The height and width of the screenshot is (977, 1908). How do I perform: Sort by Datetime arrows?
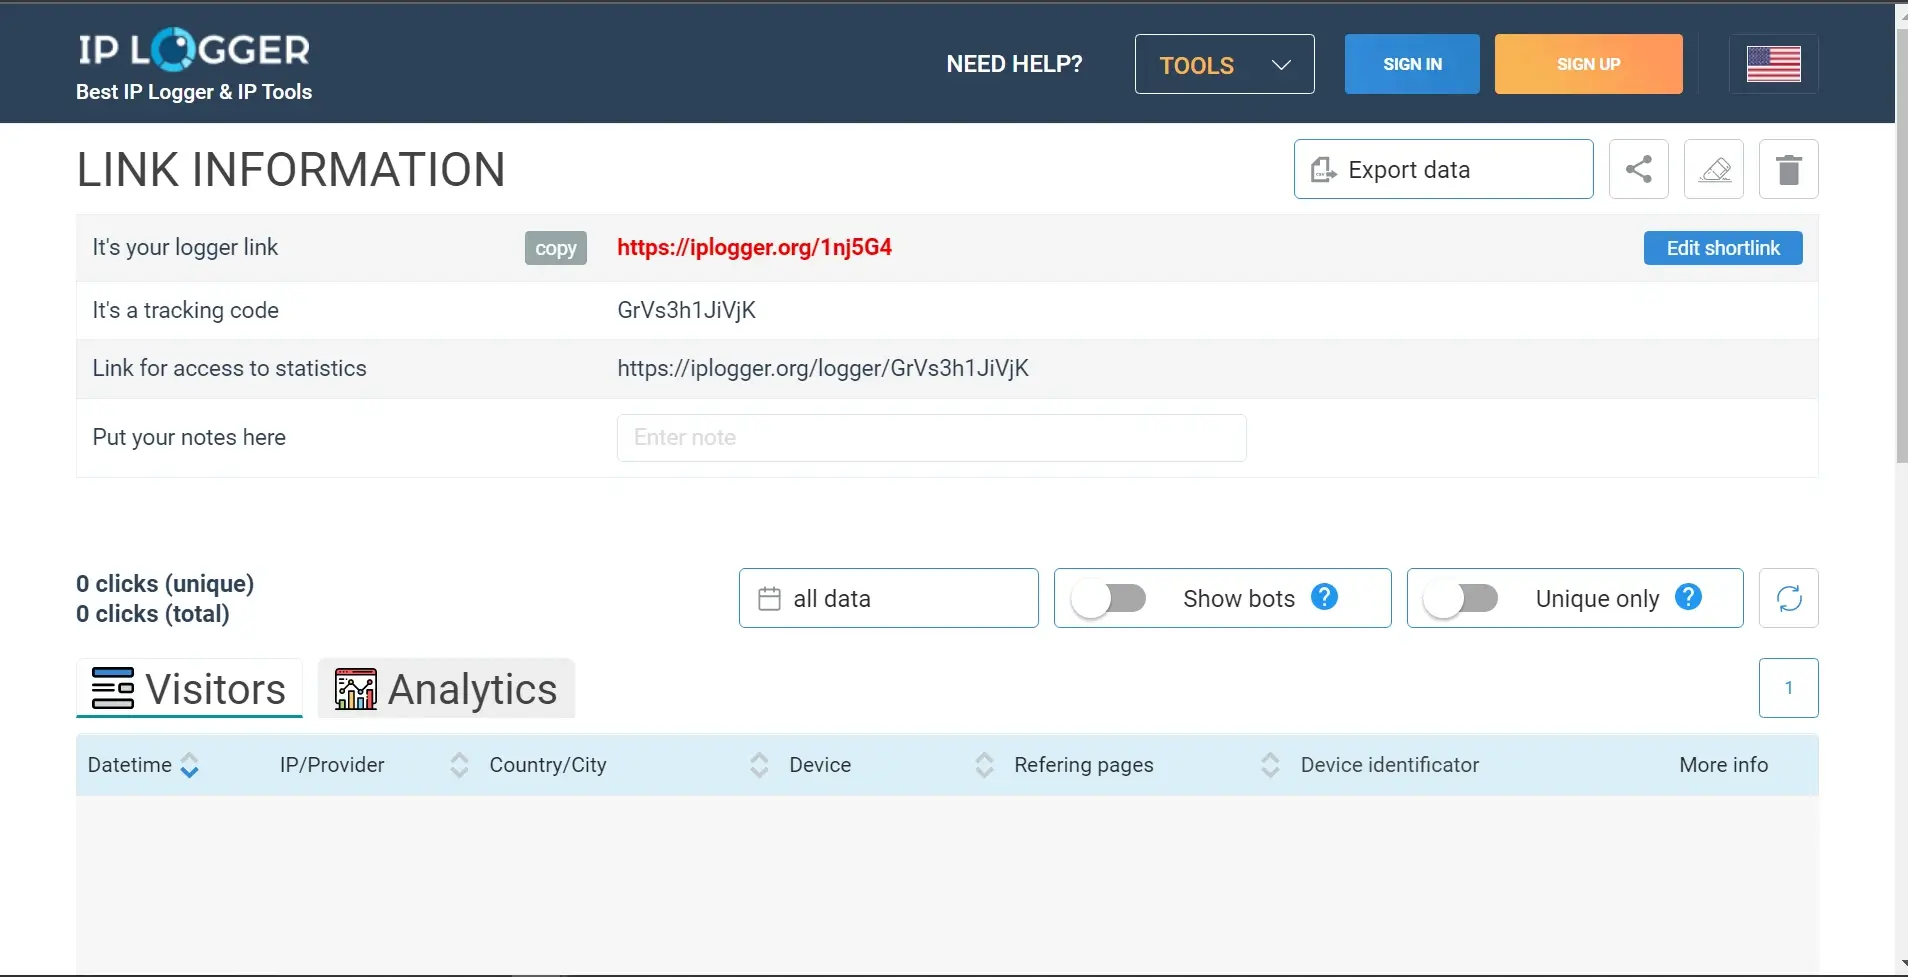(189, 765)
